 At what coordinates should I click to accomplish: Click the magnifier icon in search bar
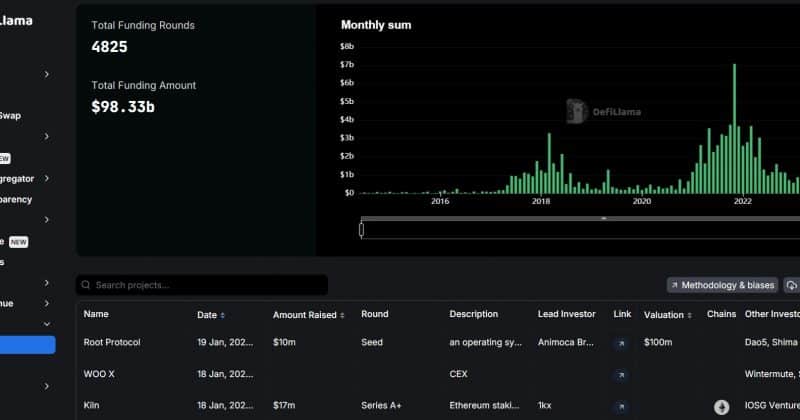pos(86,285)
